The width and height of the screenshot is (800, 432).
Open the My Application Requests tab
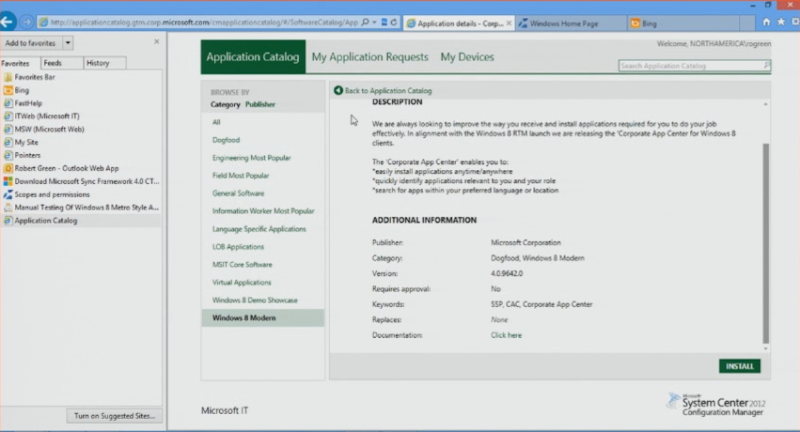(370, 57)
